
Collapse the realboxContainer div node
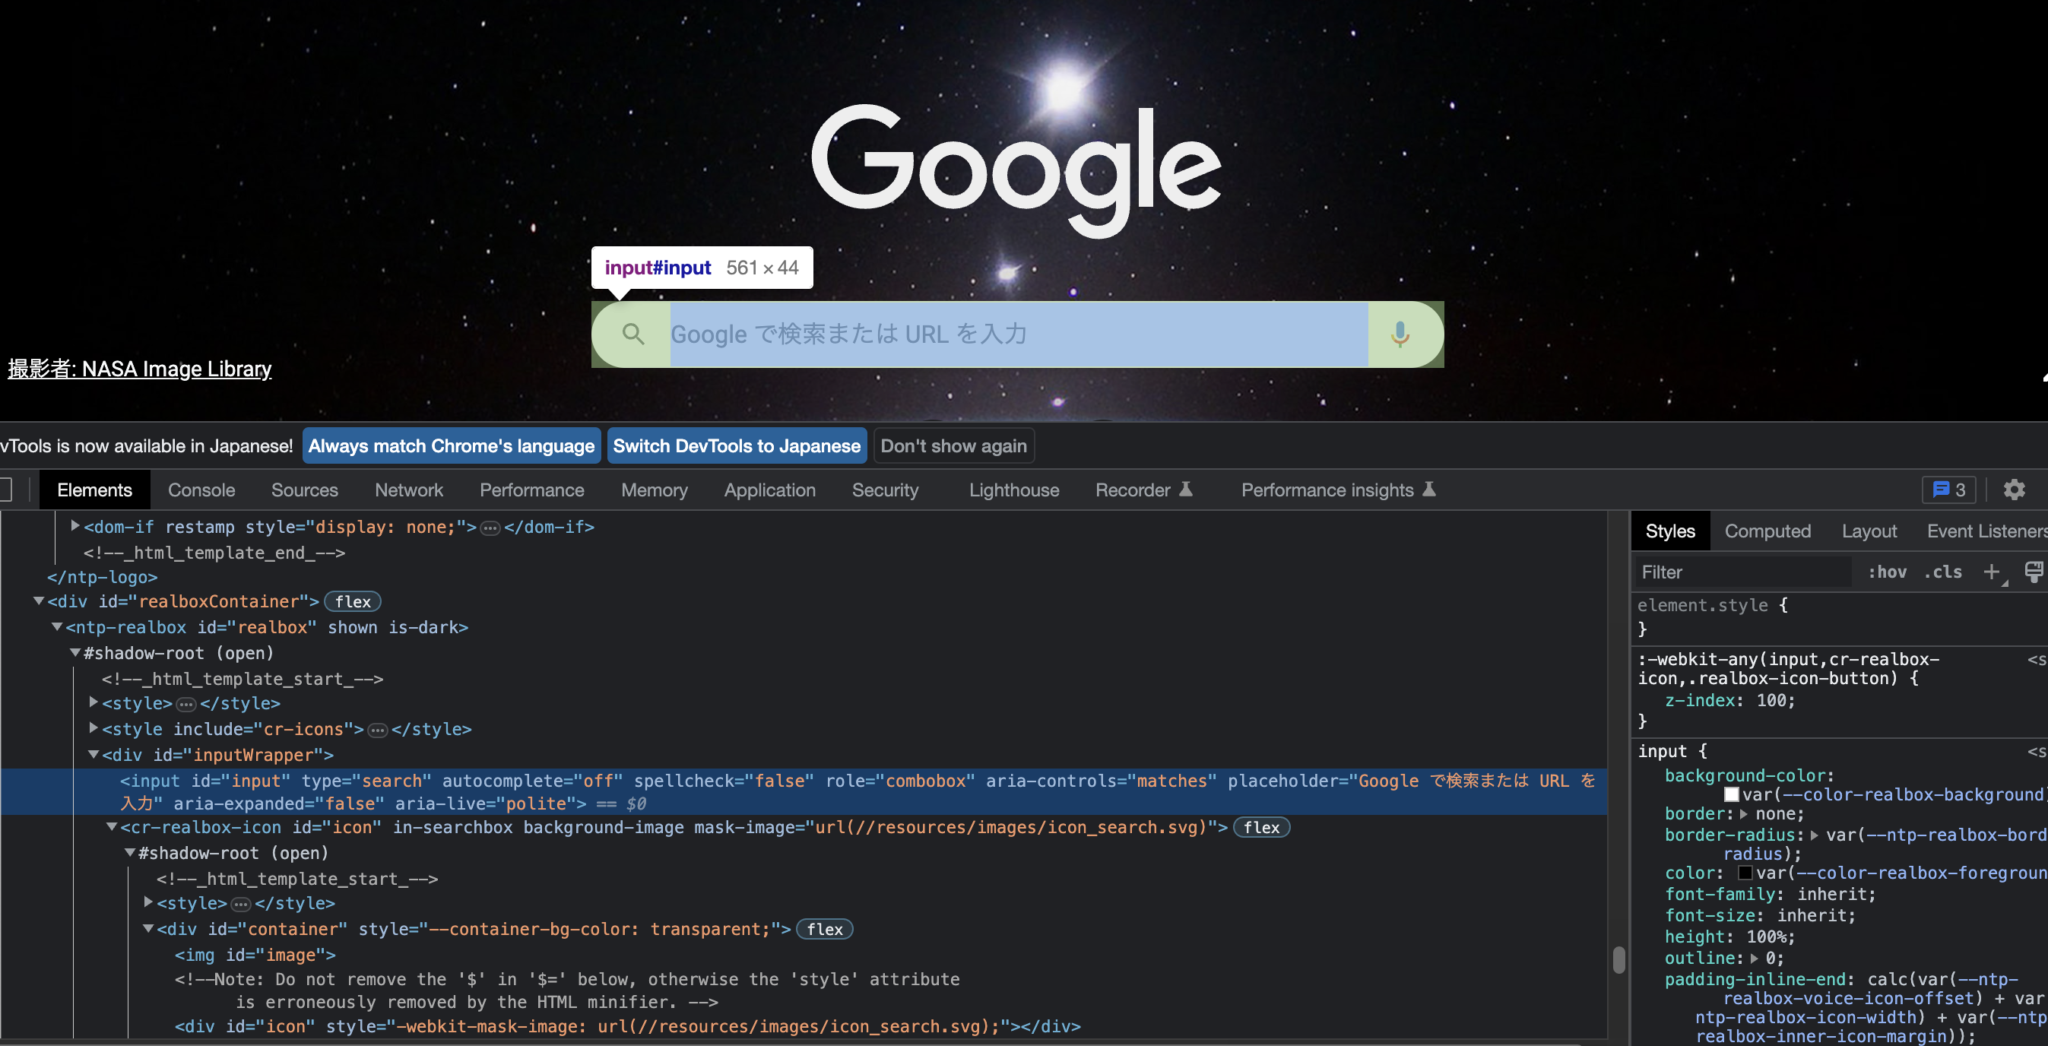tap(38, 600)
